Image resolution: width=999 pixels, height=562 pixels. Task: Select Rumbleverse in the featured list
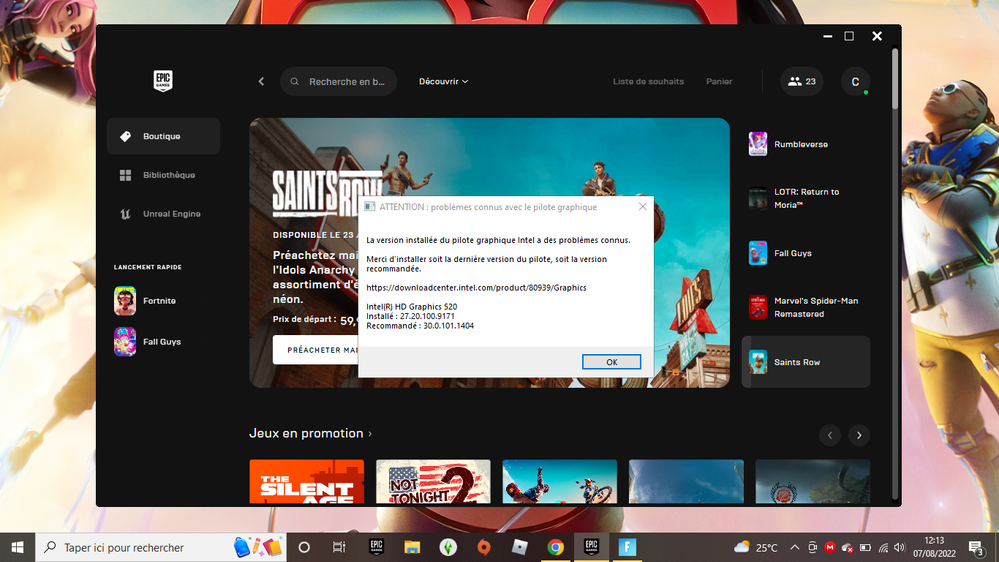805,144
